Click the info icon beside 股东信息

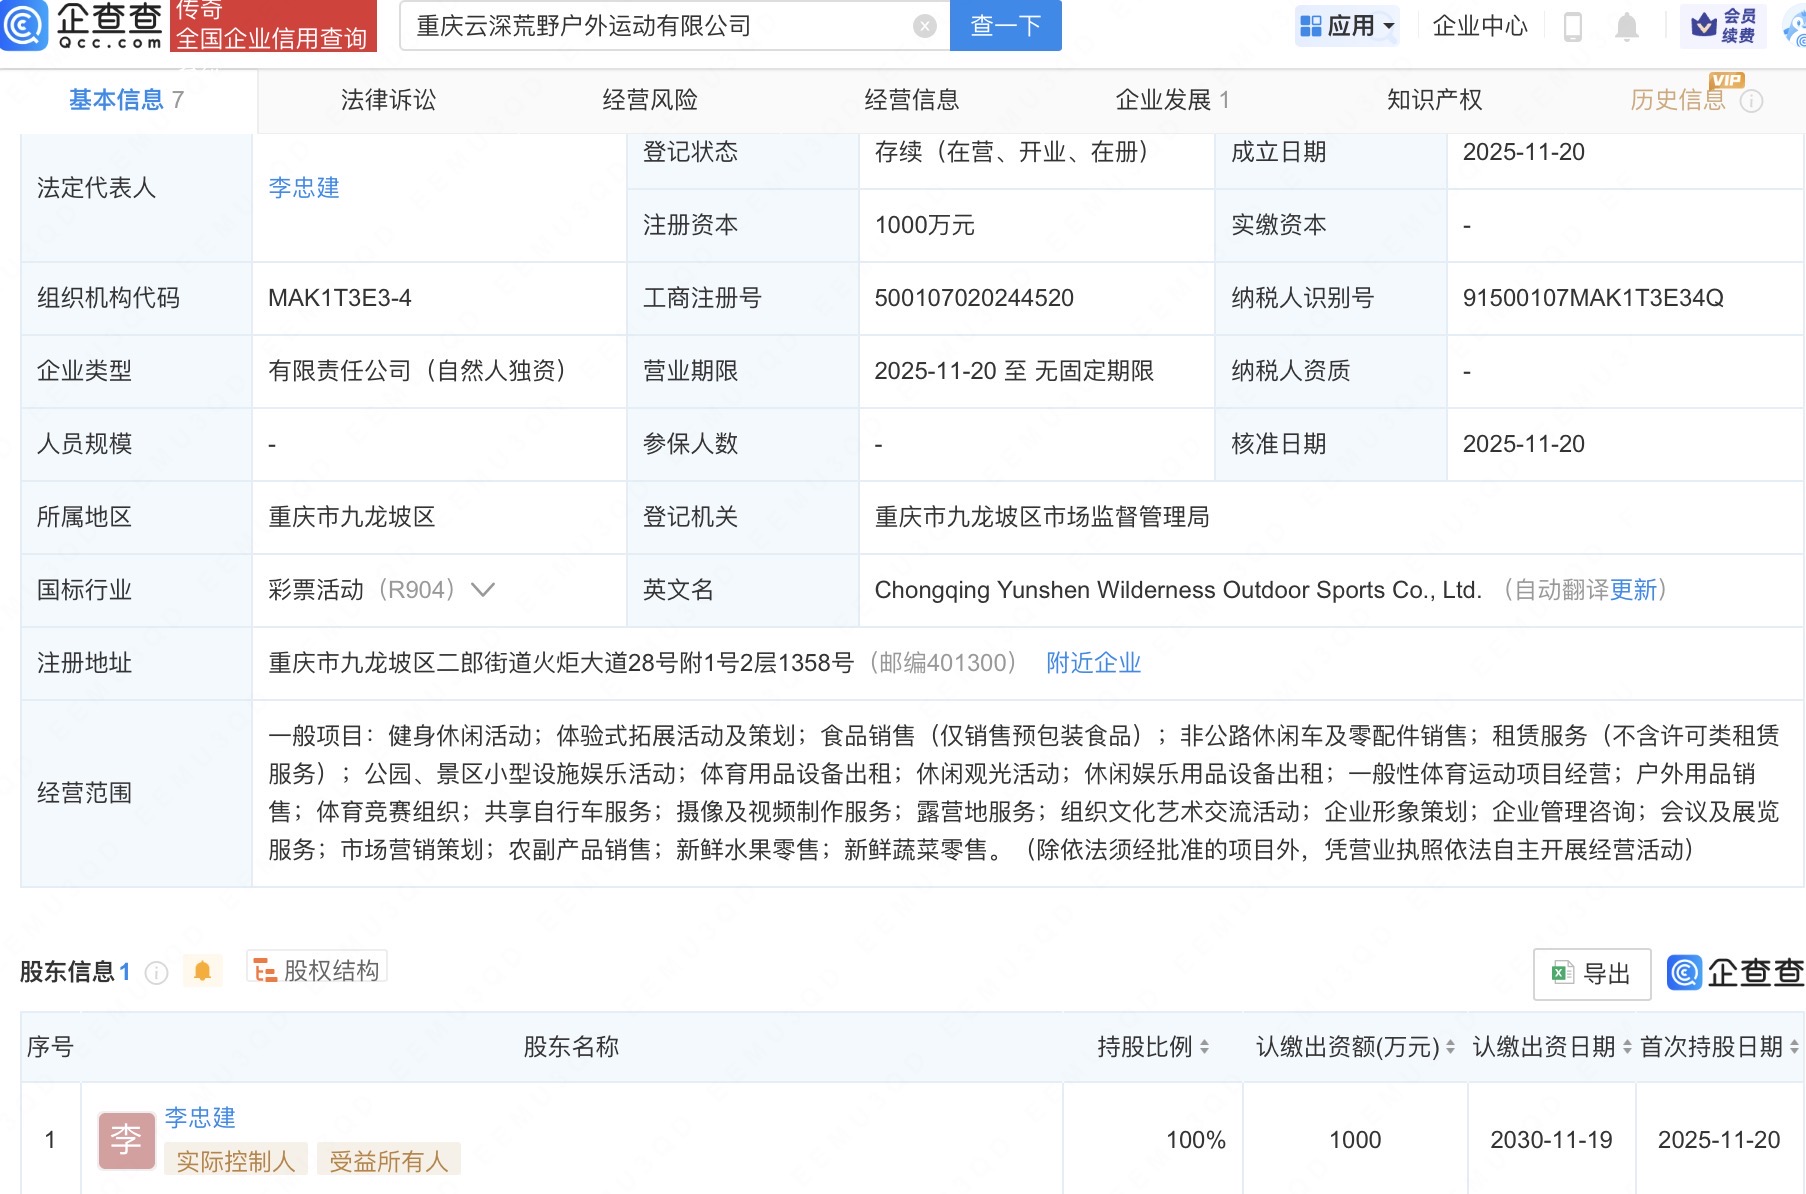click(156, 972)
